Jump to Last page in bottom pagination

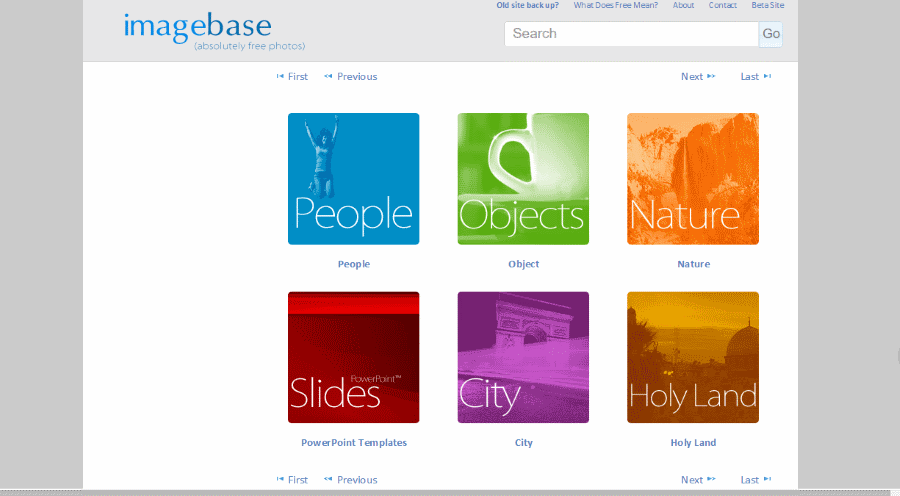[x=756, y=479]
